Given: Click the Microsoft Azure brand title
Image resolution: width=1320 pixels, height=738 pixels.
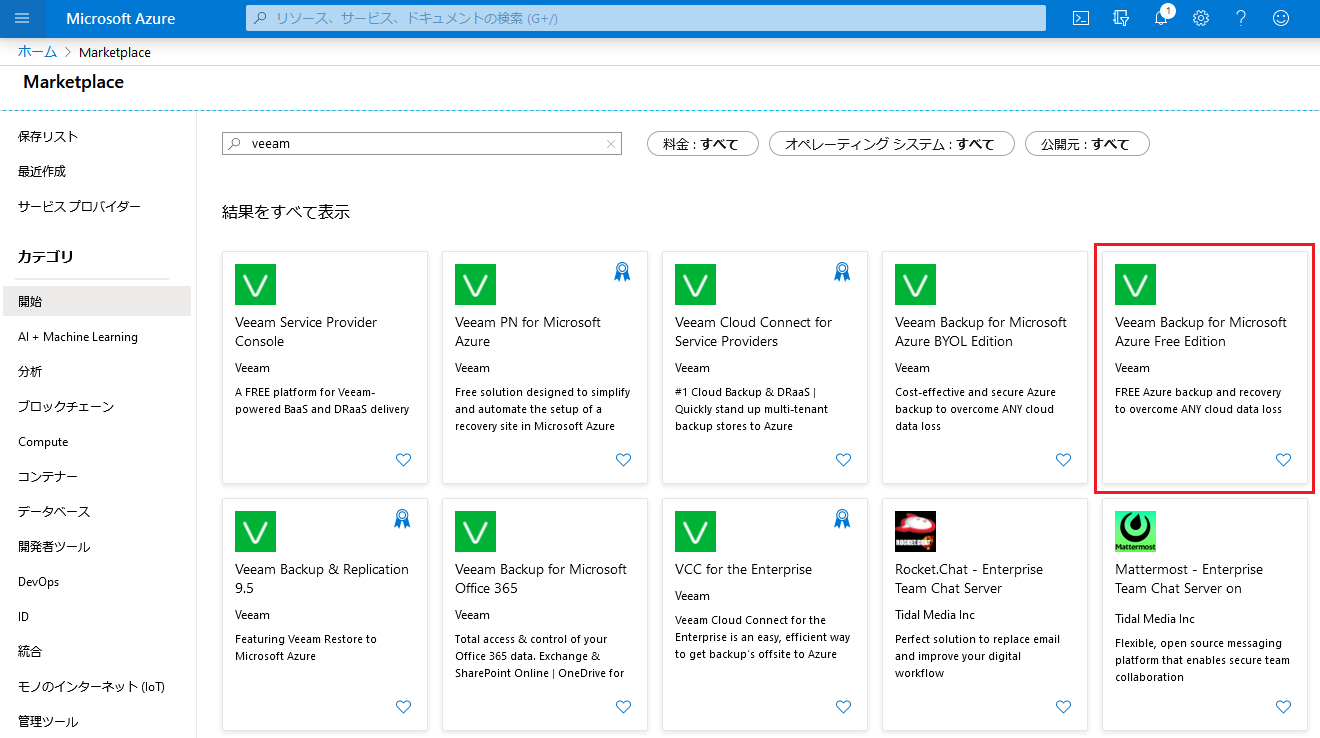Looking at the screenshot, I should point(121,18).
